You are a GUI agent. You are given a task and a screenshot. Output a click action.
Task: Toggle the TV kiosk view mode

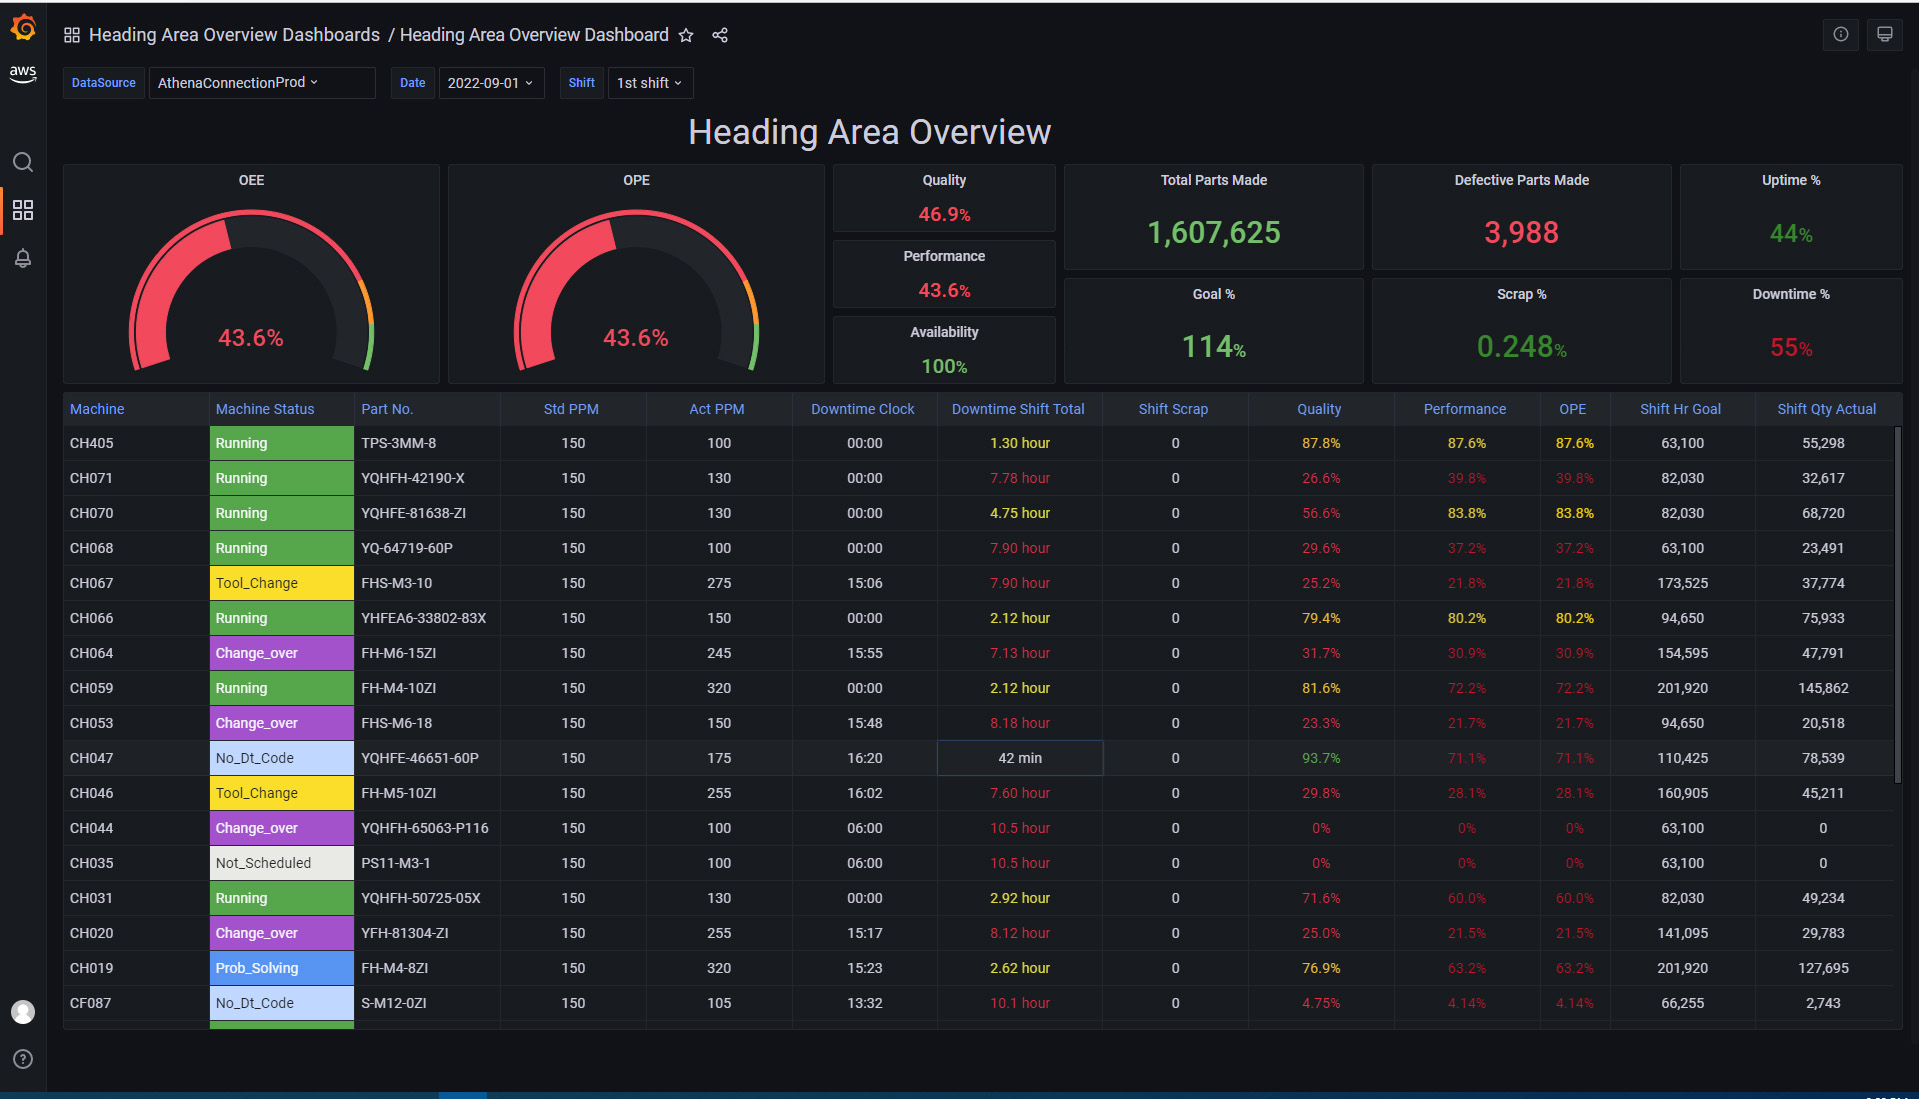pos(1885,34)
